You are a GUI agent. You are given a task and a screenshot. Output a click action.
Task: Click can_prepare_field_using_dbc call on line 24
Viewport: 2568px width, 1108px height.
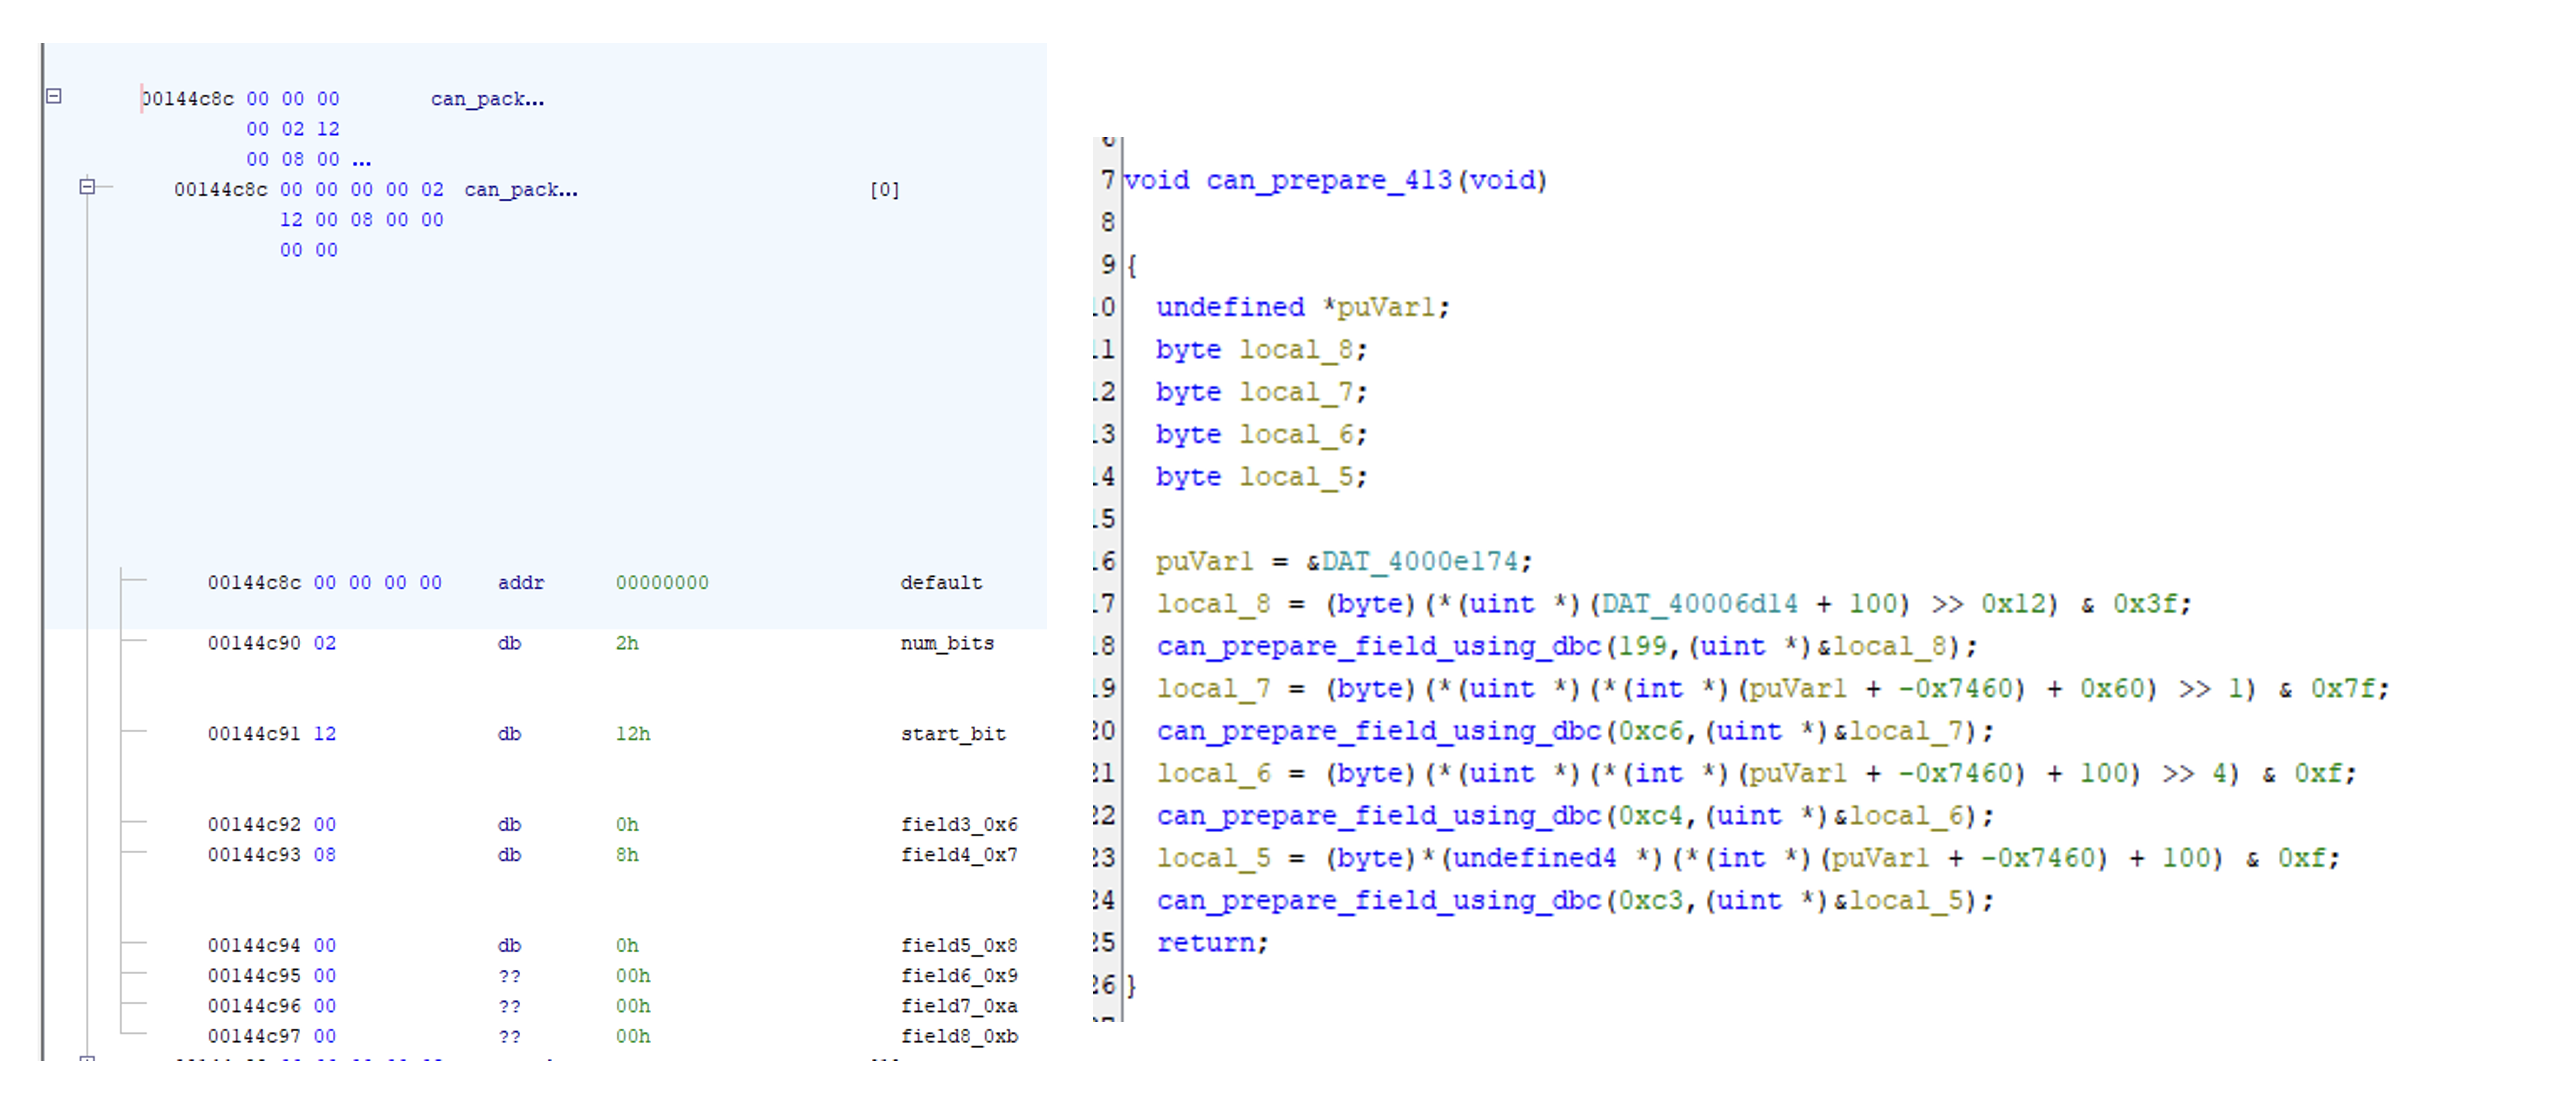click(x=1379, y=901)
